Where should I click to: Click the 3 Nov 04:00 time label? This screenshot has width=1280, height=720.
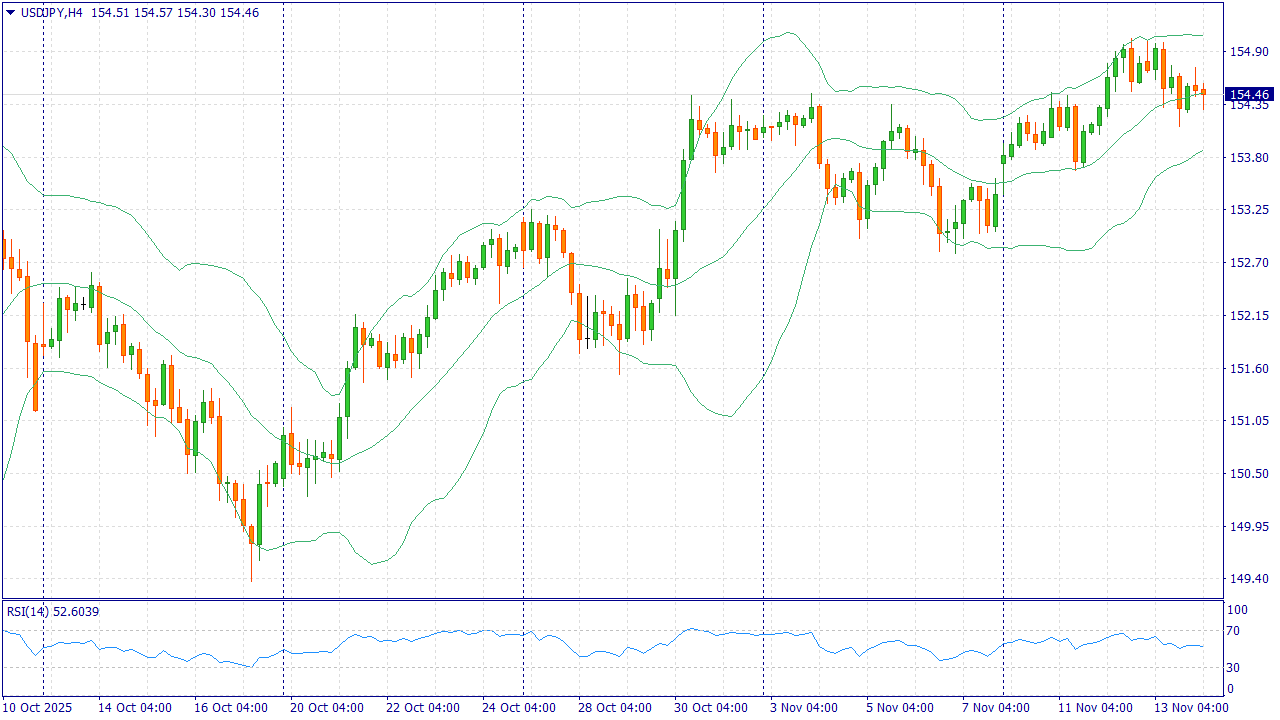(805, 707)
